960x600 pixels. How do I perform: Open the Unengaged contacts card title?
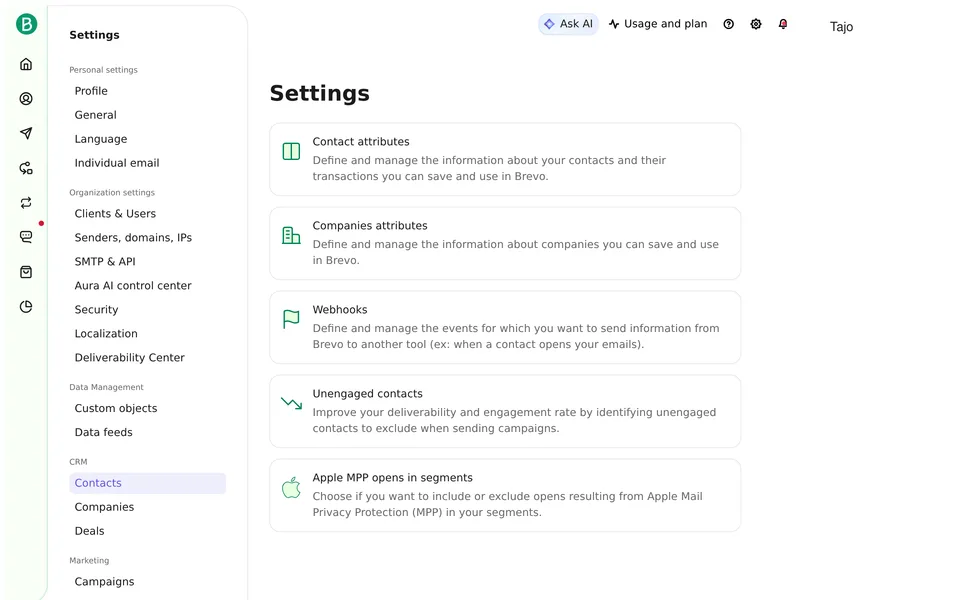[367, 394]
